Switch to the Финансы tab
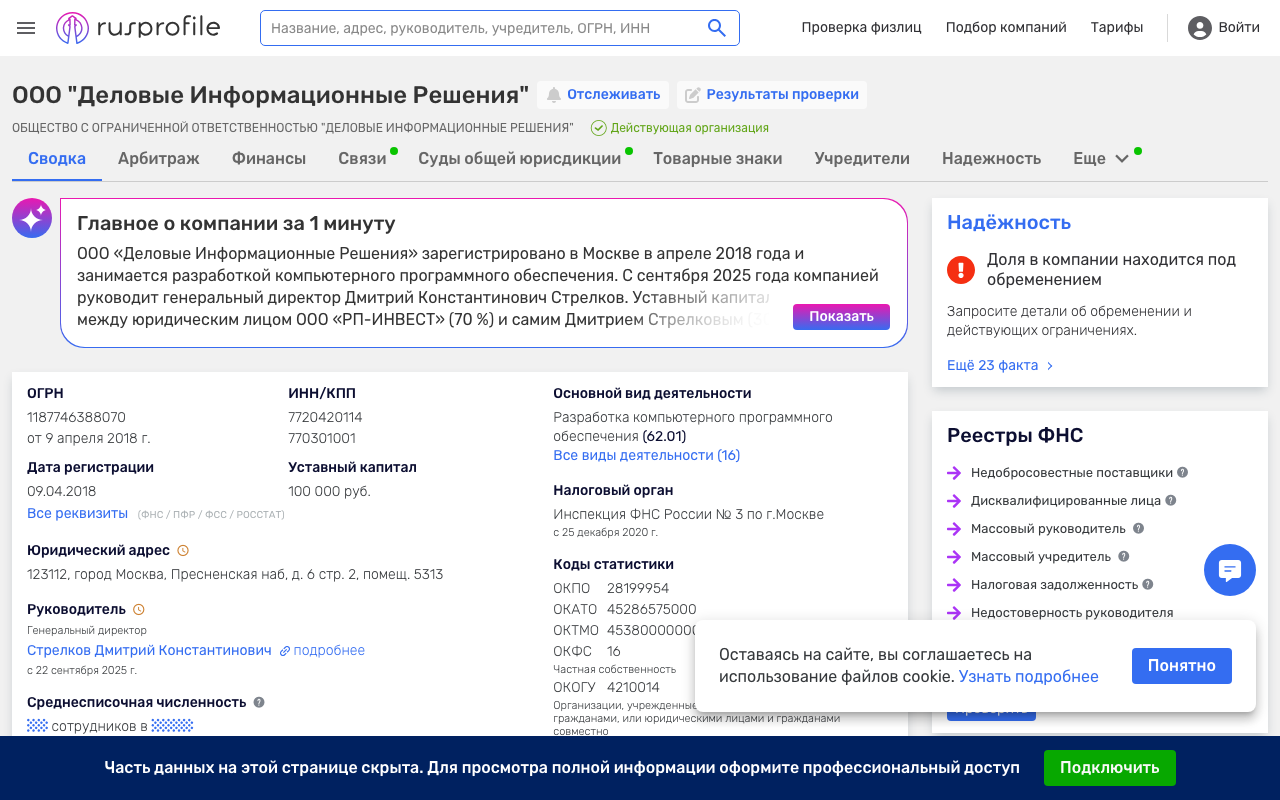Viewport: 1280px width, 800px height. (x=269, y=158)
